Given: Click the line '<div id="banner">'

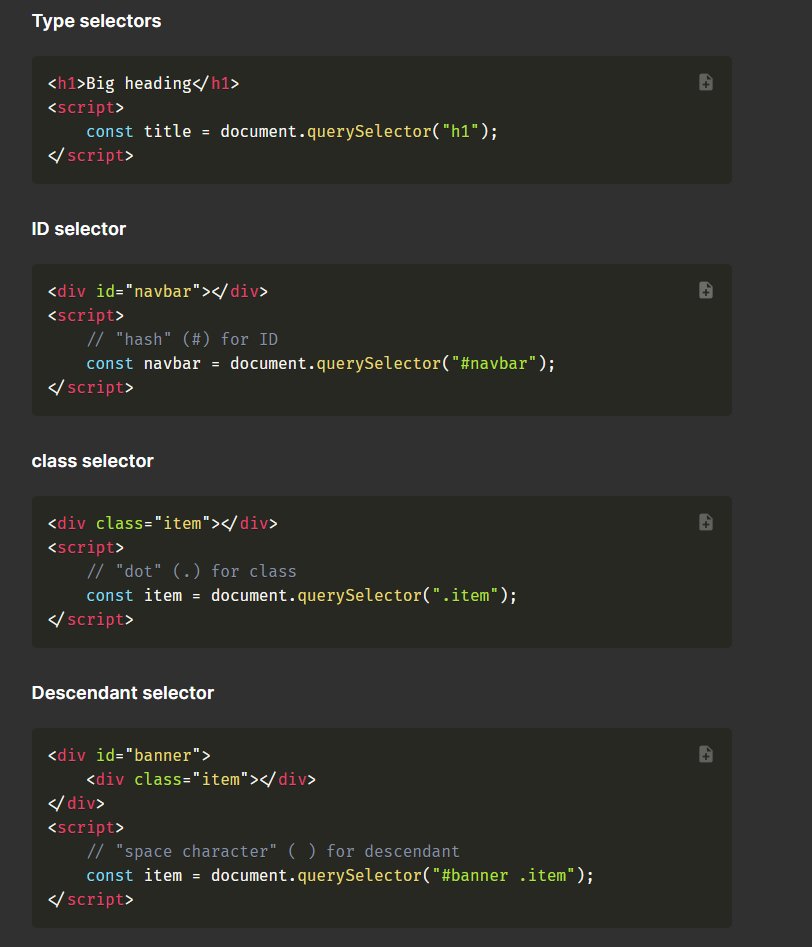Looking at the screenshot, I should coord(129,755).
